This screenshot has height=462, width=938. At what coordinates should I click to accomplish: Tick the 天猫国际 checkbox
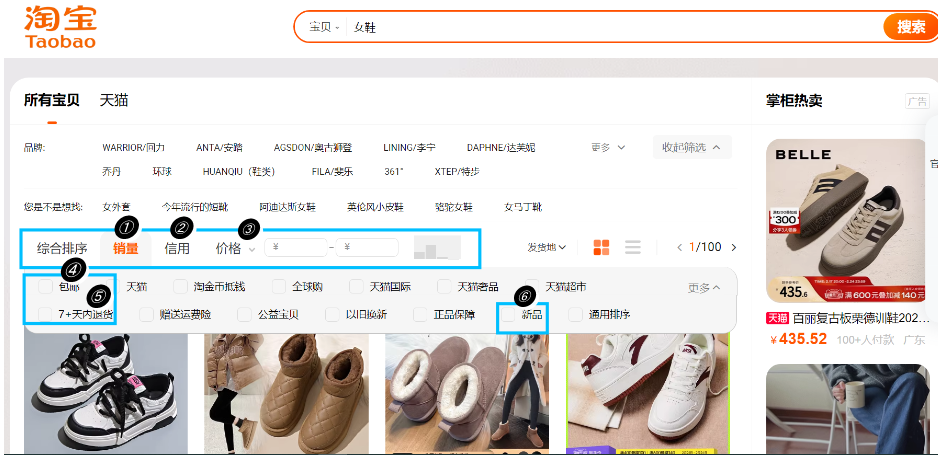point(357,287)
